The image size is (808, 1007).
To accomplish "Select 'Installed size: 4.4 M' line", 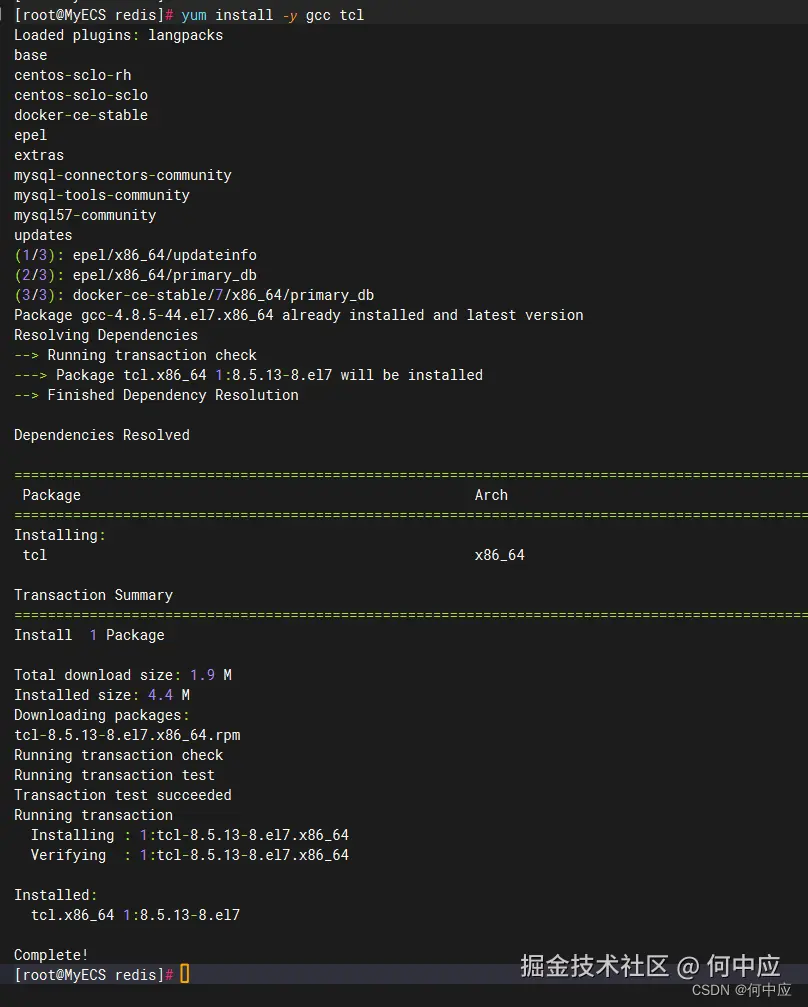I will click(x=101, y=694).
